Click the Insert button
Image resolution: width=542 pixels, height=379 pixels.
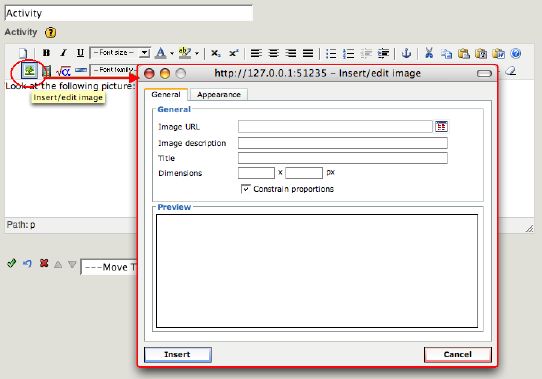(178, 354)
